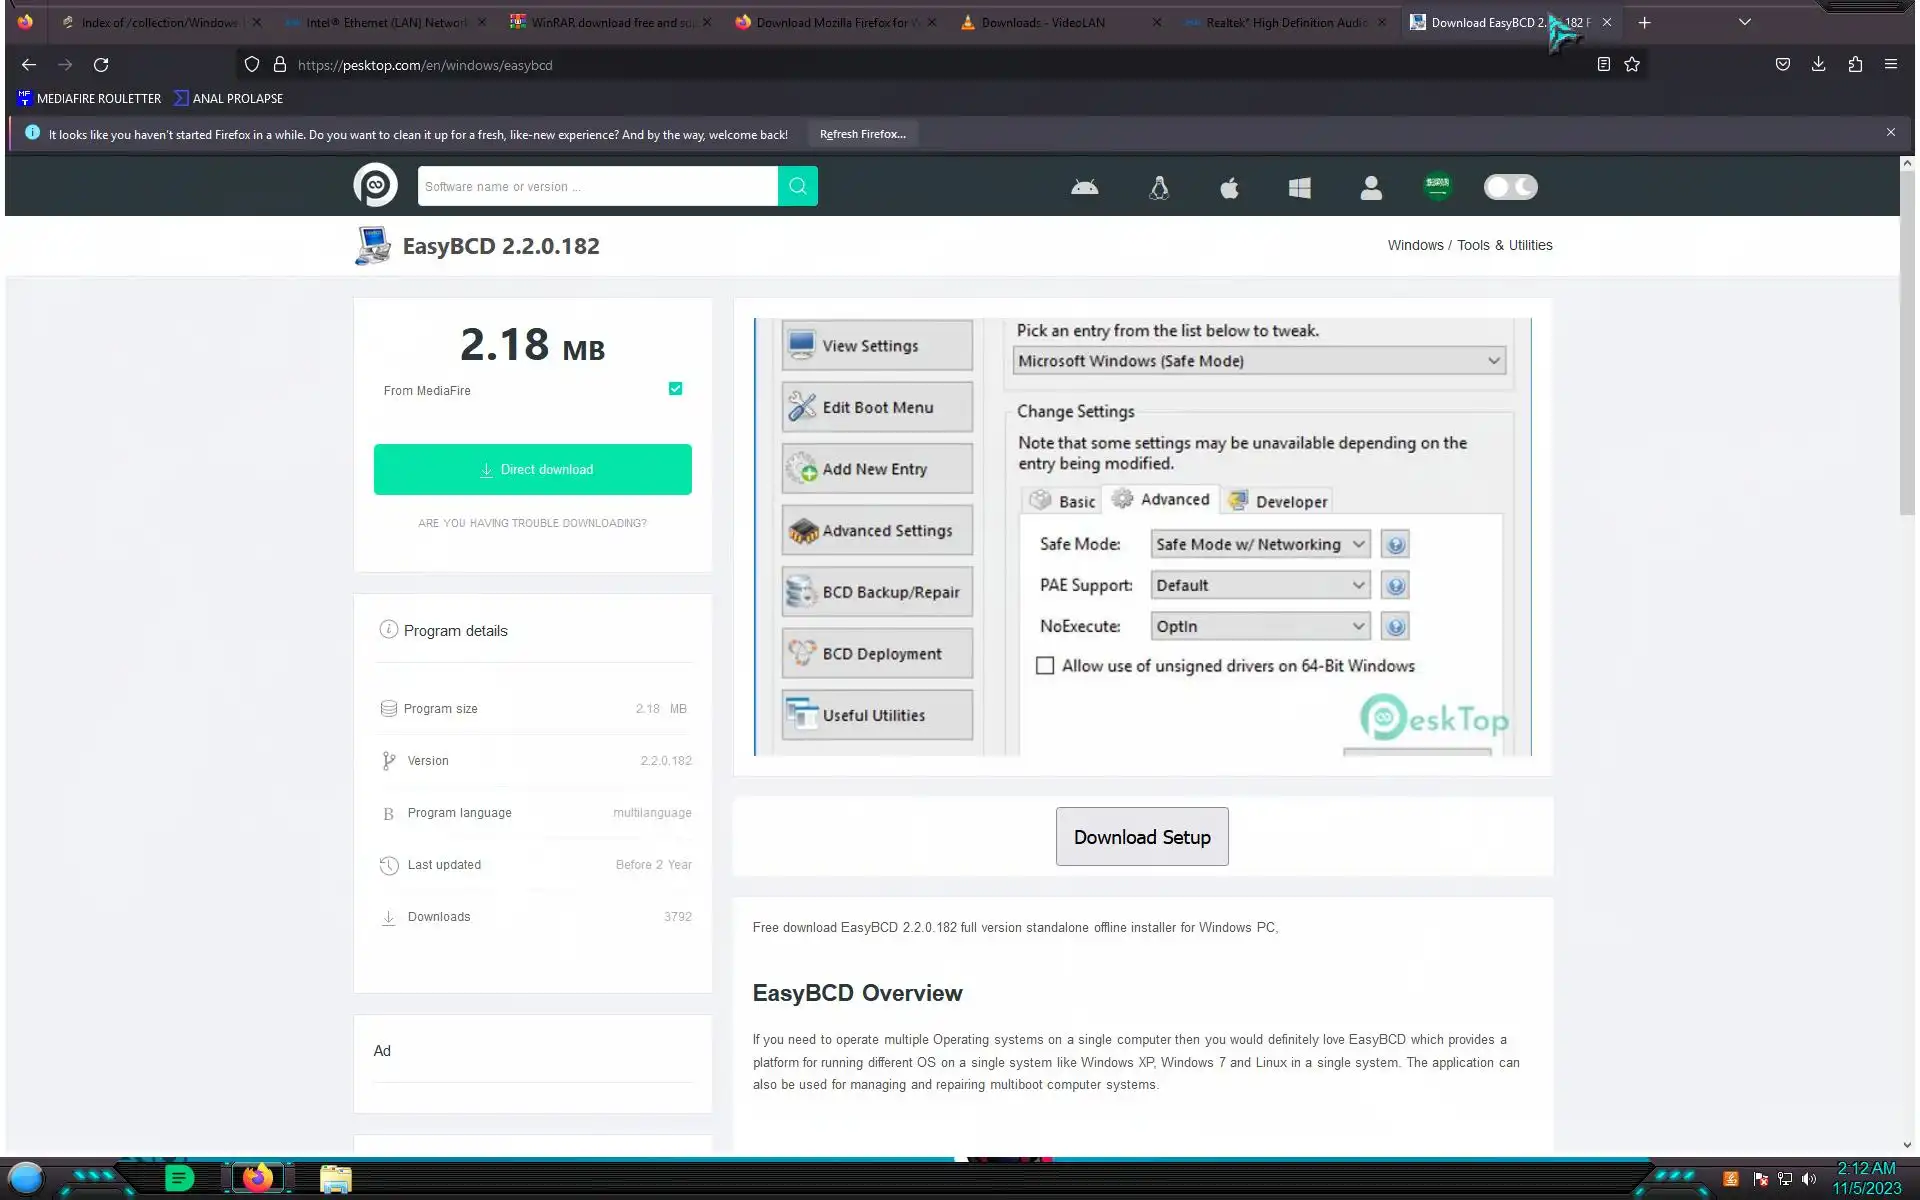Open Tools & Utilities breadcrumb link
Image resolution: width=1920 pixels, height=1200 pixels.
[x=1504, y=245]
